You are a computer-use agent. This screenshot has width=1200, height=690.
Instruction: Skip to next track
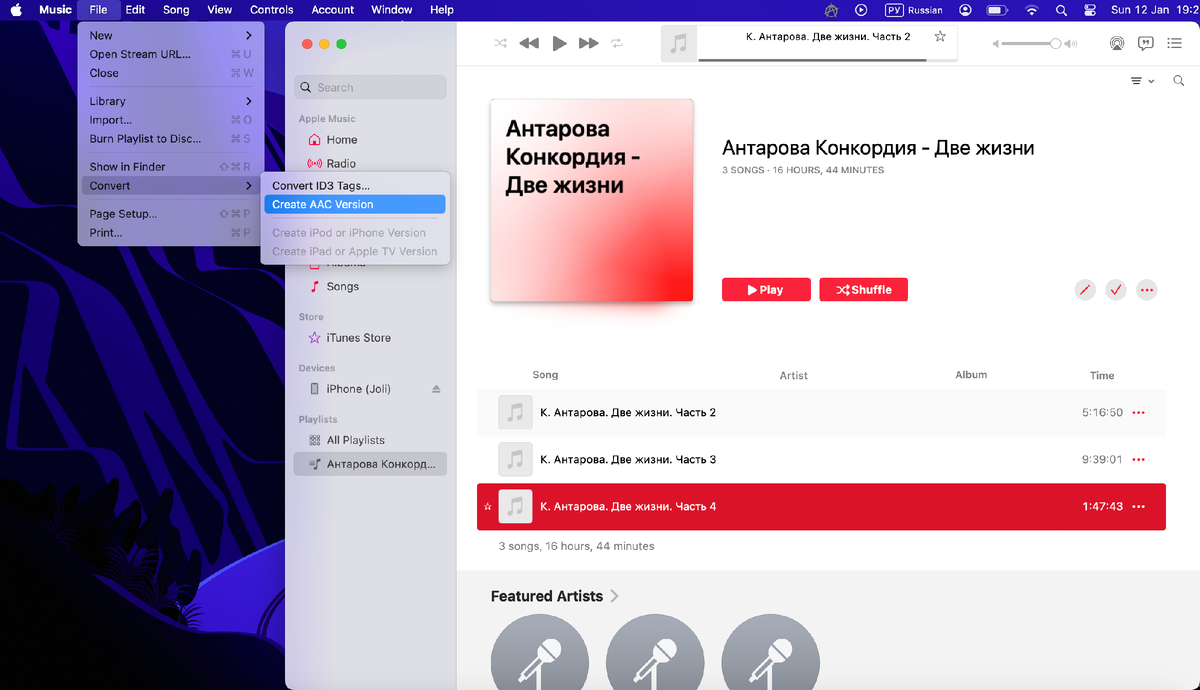point(589,43)
